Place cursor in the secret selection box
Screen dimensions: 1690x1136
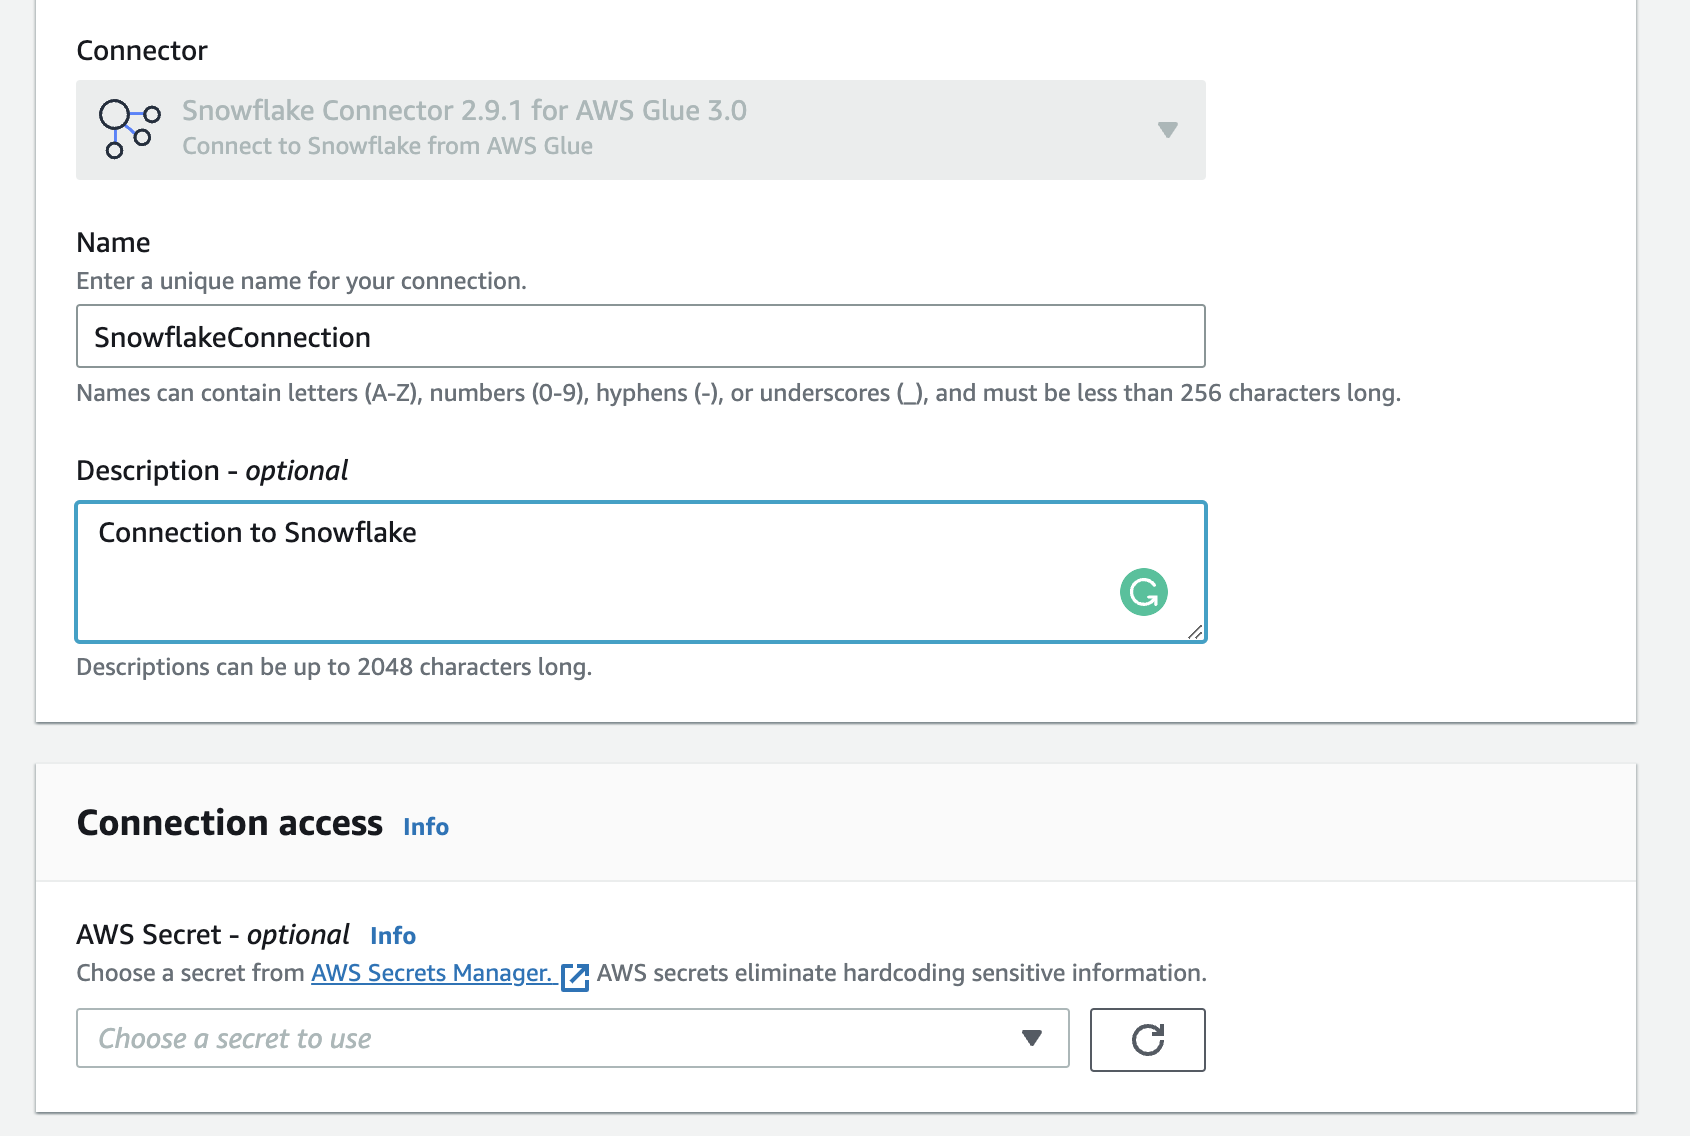tap(500, 1039)
